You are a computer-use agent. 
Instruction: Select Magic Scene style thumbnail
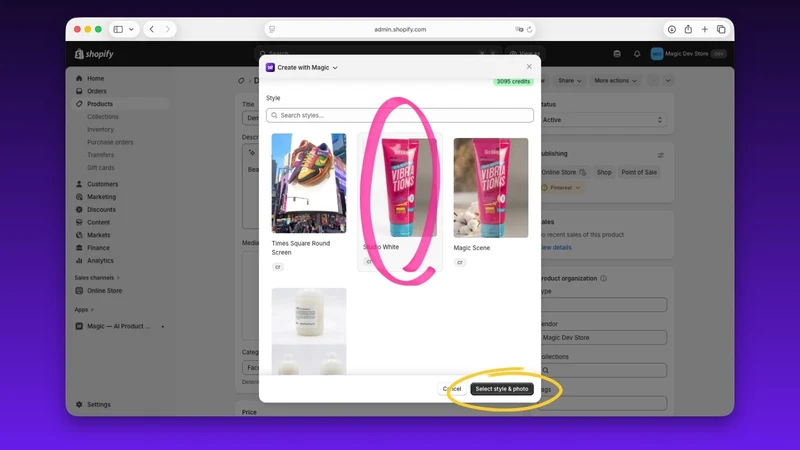coord(491,188)
